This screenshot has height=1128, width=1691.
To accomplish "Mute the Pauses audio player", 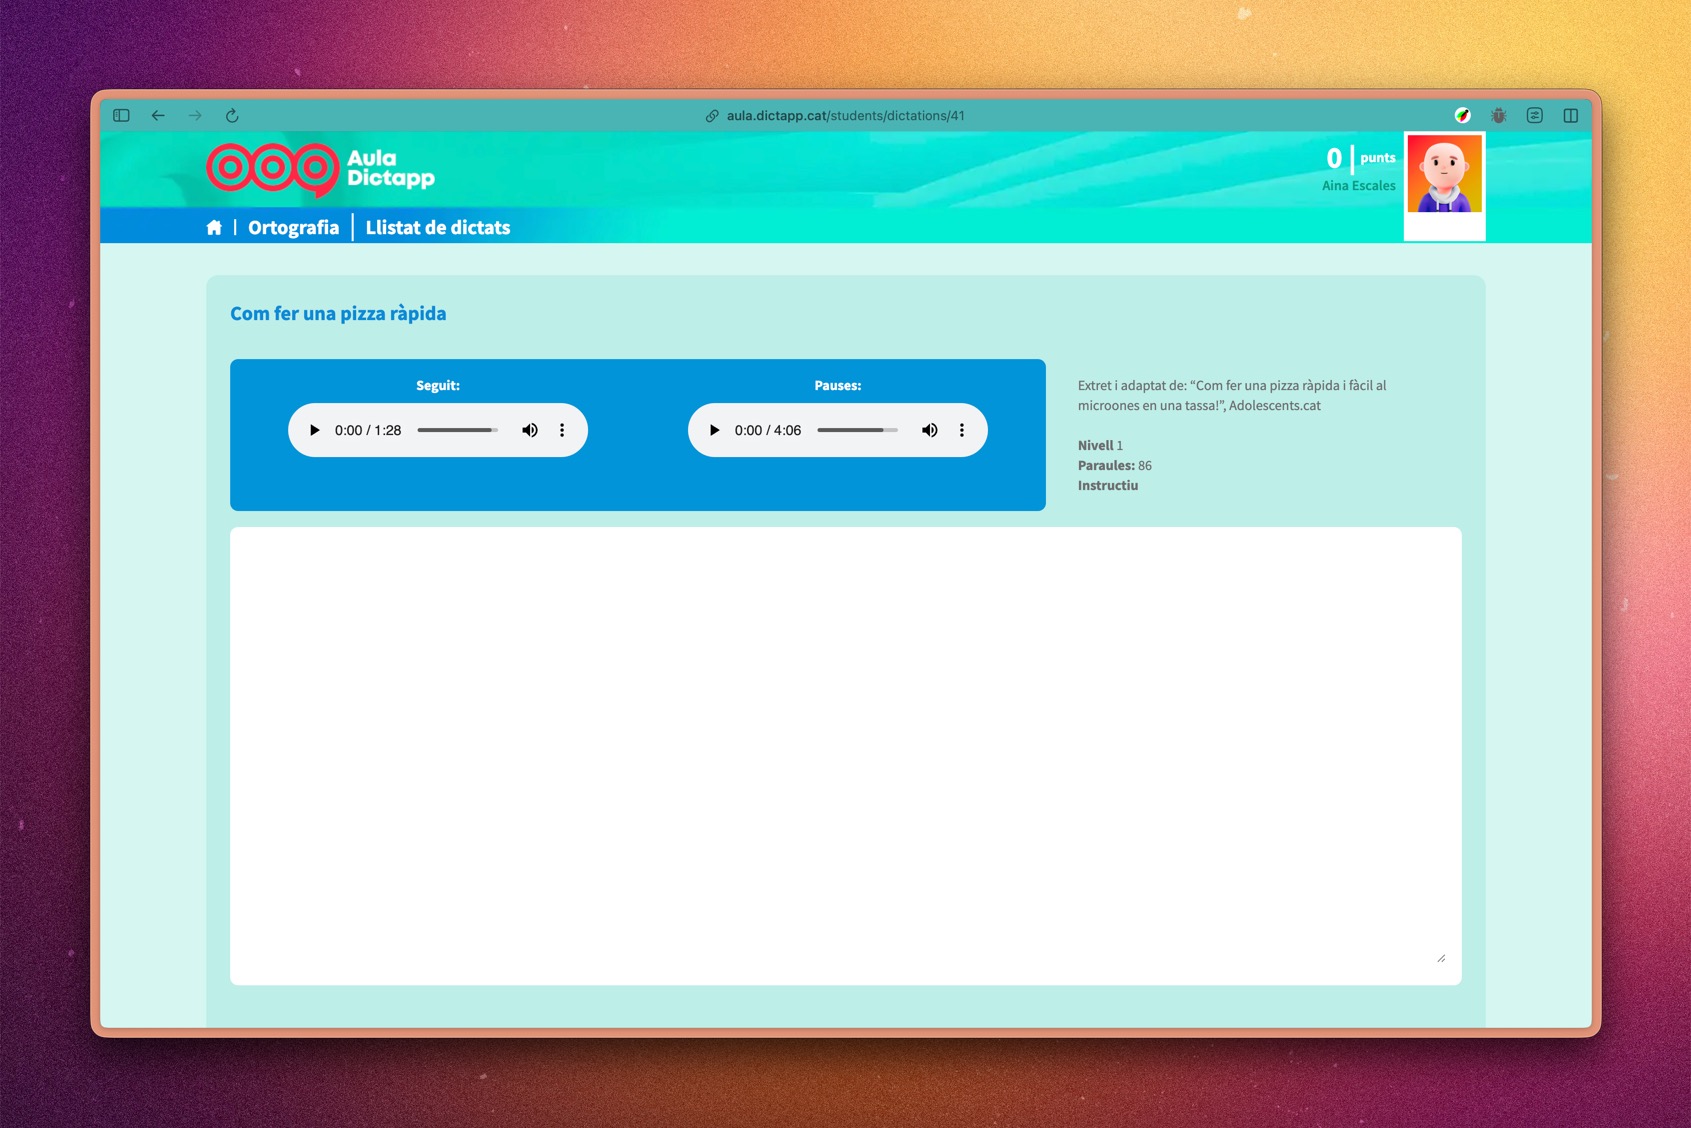I will pyautogui.click(x=930, y=430).
